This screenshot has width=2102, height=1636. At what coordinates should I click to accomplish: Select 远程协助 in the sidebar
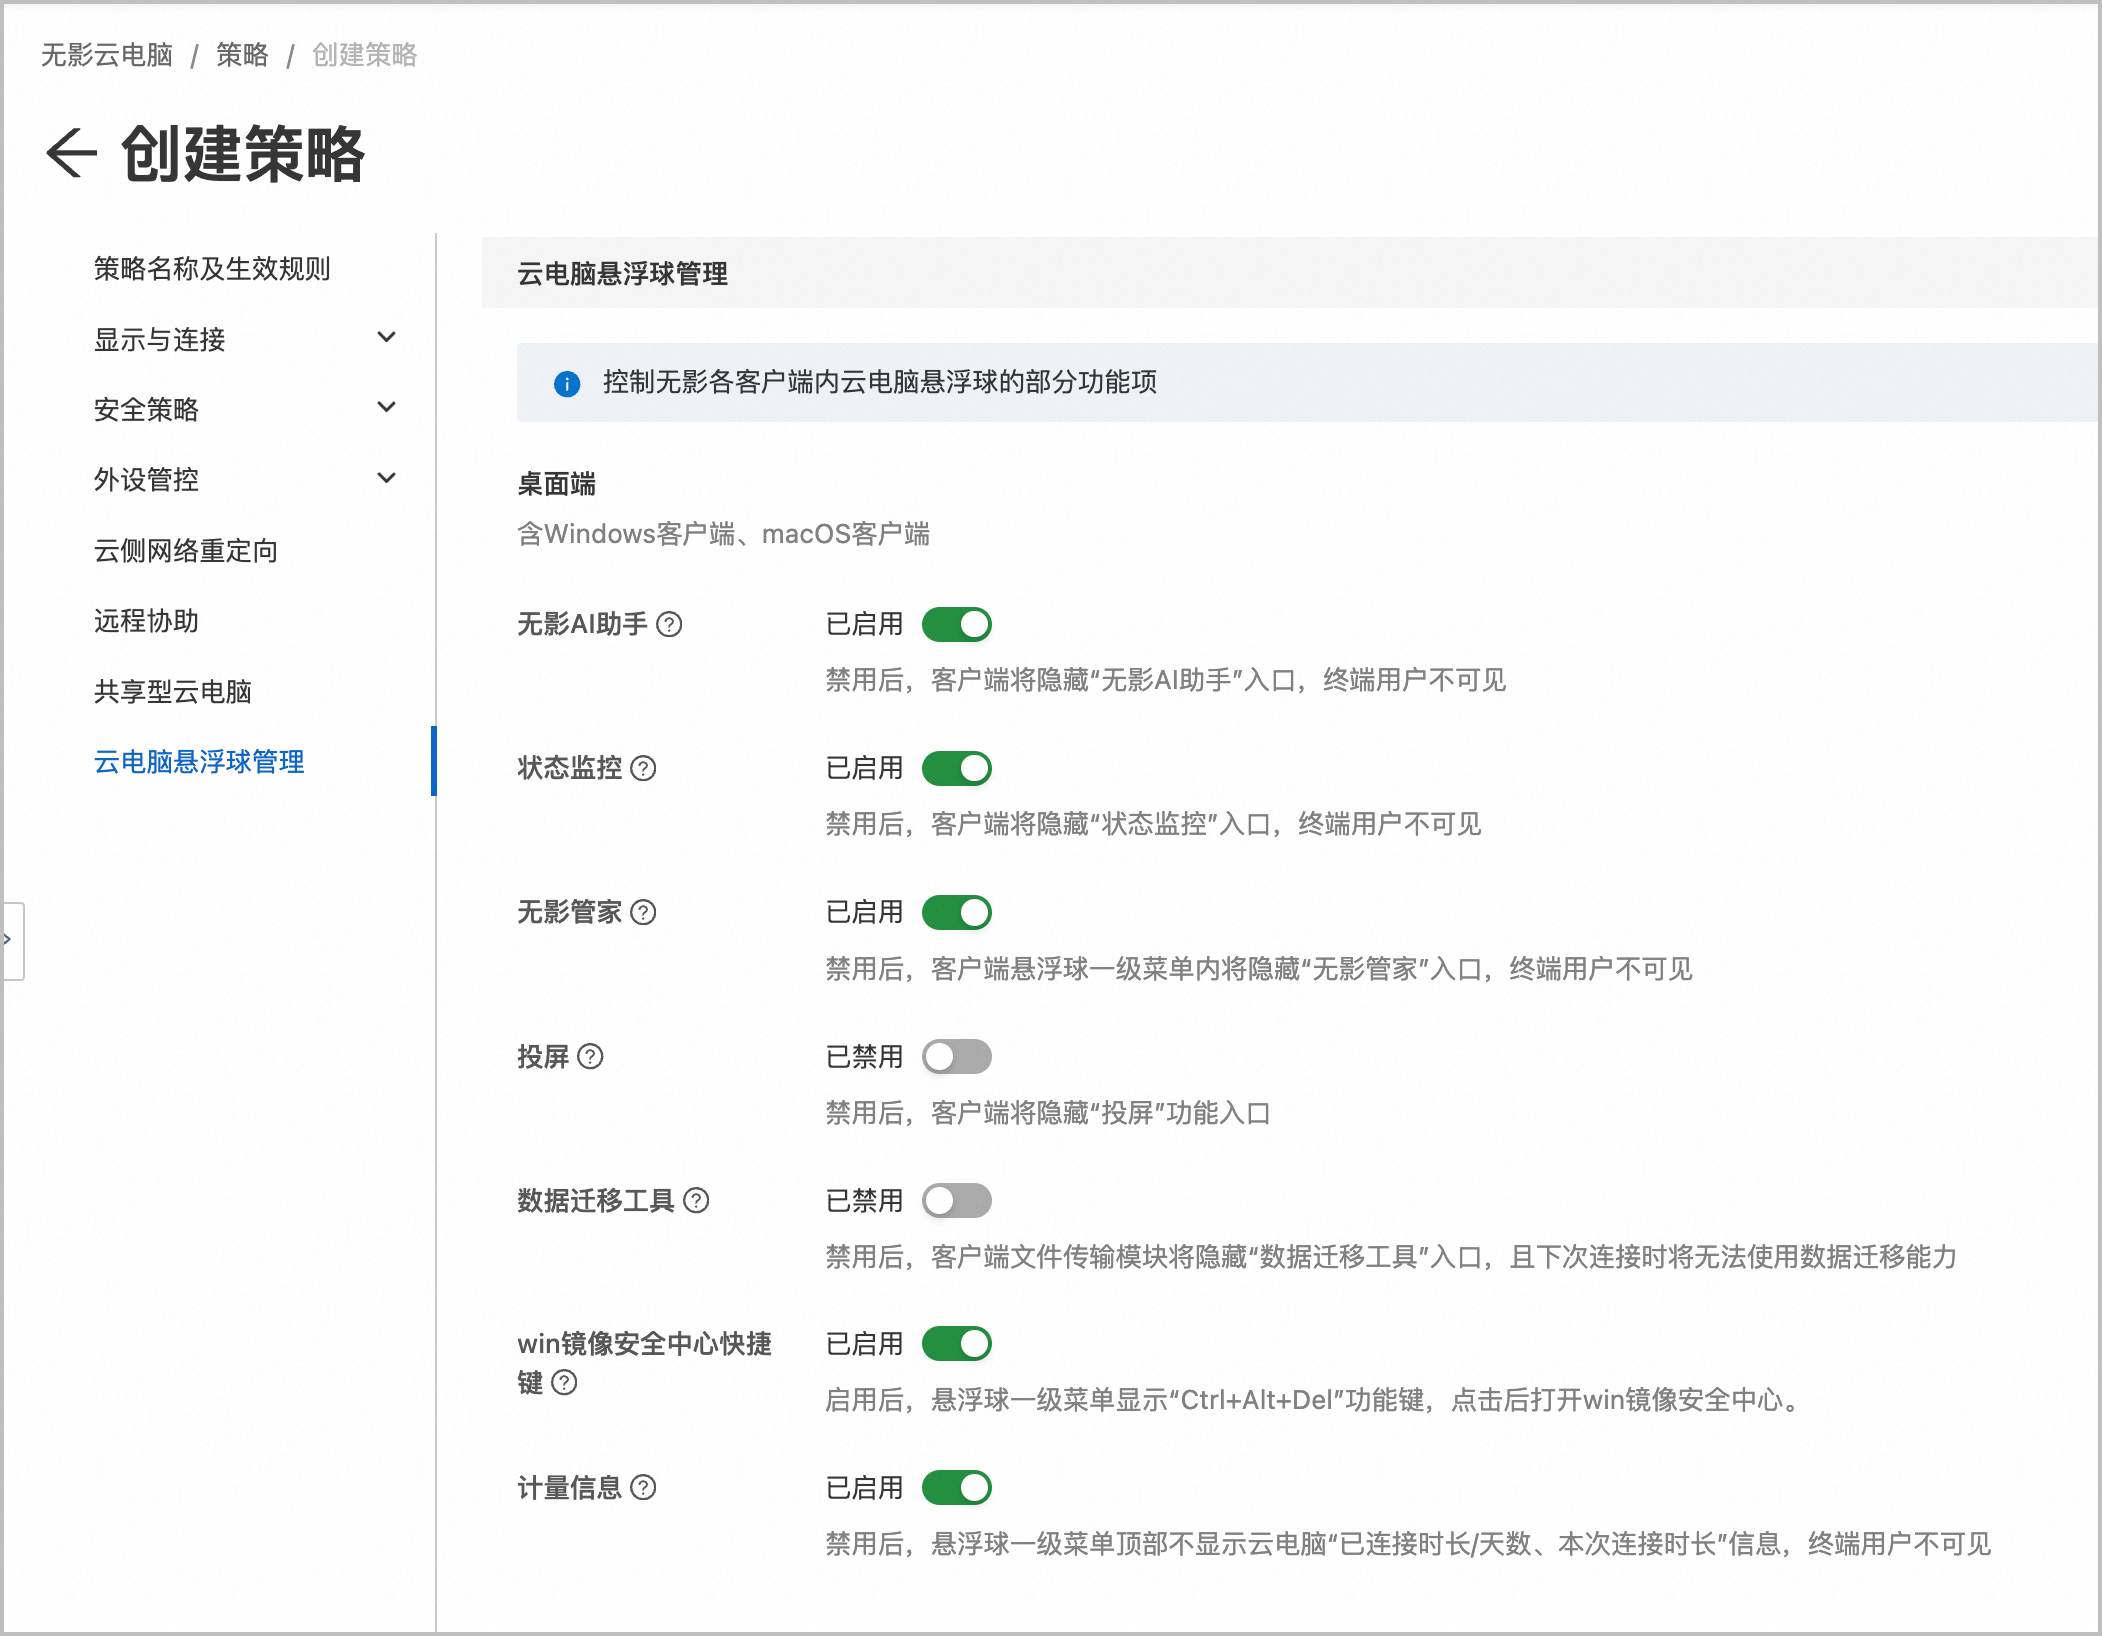146,621
